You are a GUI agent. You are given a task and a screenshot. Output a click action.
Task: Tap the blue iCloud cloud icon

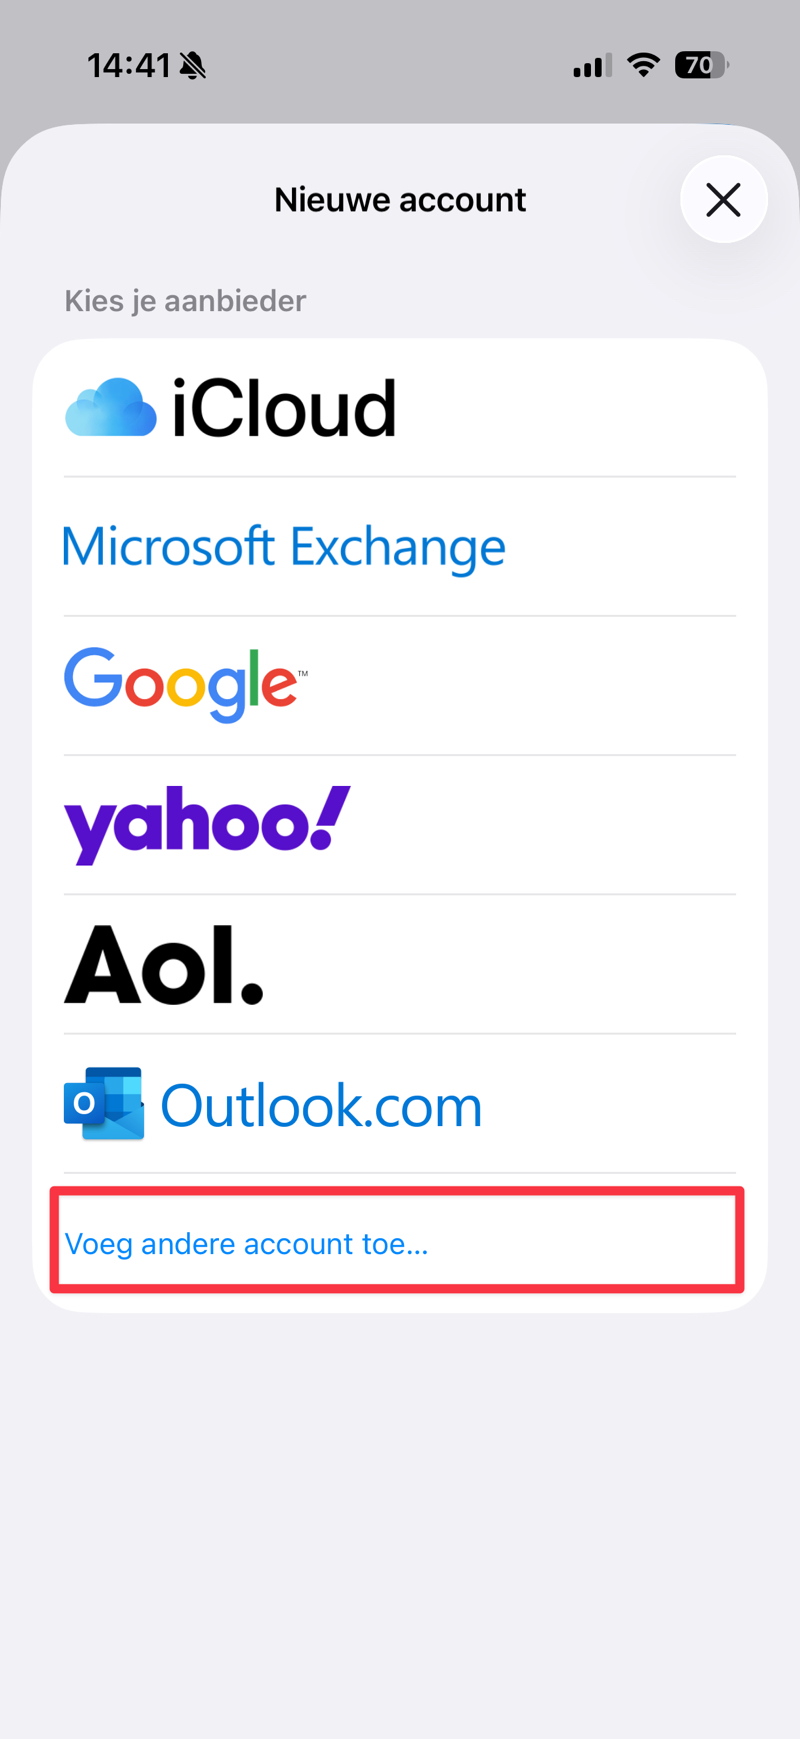pyautogui.click(x=110, y=407)
